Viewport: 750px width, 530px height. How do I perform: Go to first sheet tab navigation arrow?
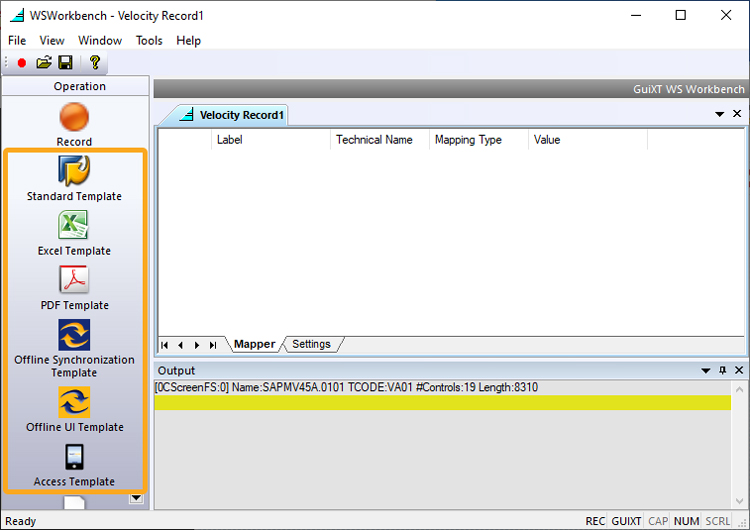click(165, 345)
